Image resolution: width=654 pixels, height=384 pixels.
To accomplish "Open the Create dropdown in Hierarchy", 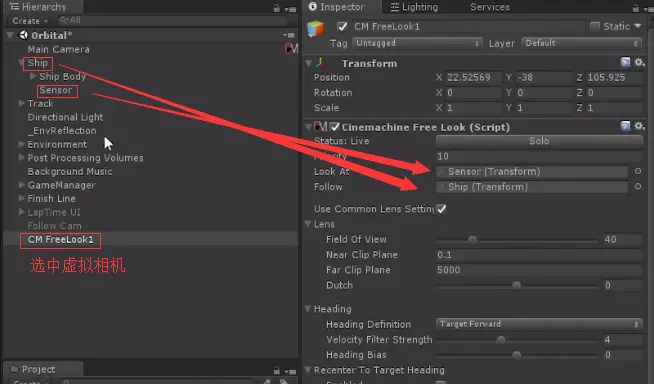I will point(30,21).
